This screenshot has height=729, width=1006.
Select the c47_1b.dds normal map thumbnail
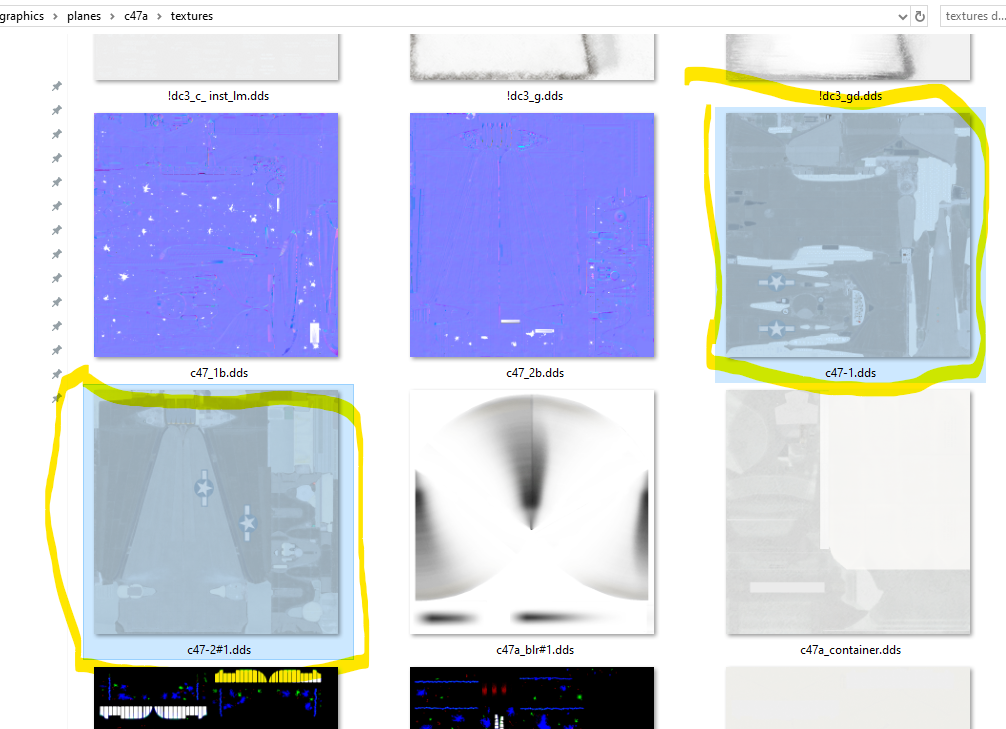point(216,234)
